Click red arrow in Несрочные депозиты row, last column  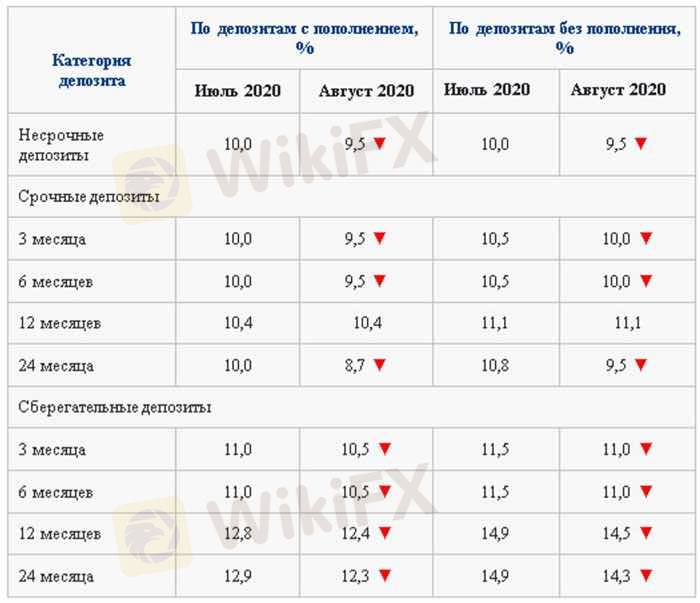(x=641, y=144)
